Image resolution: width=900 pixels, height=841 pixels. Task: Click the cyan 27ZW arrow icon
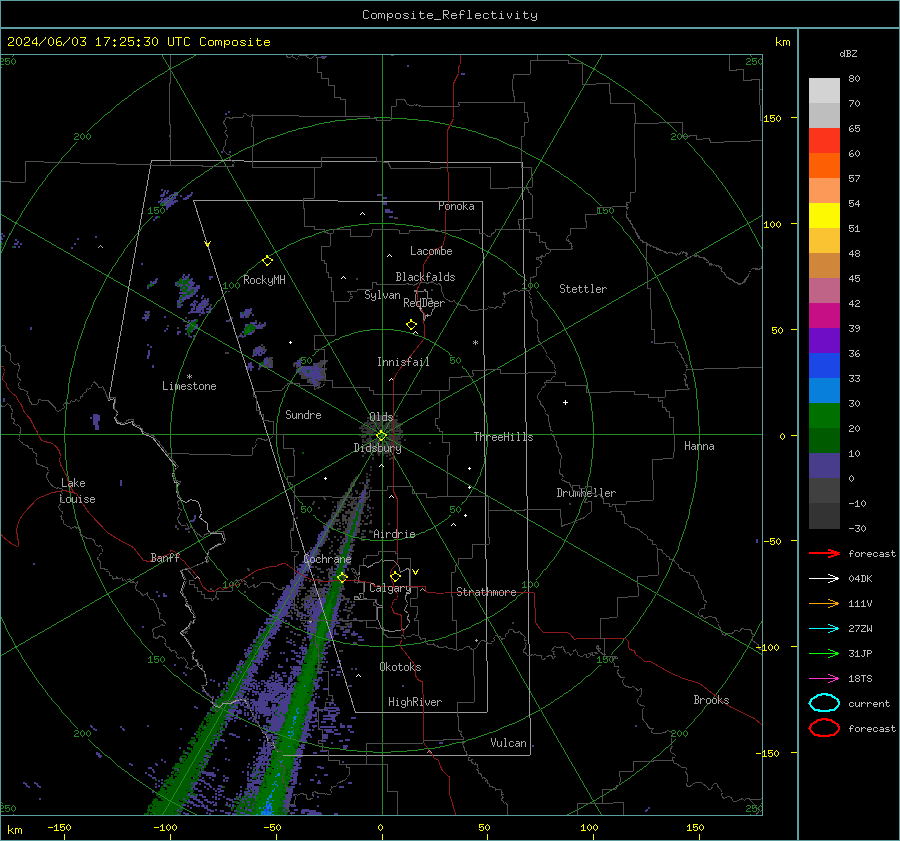(824, 629)
